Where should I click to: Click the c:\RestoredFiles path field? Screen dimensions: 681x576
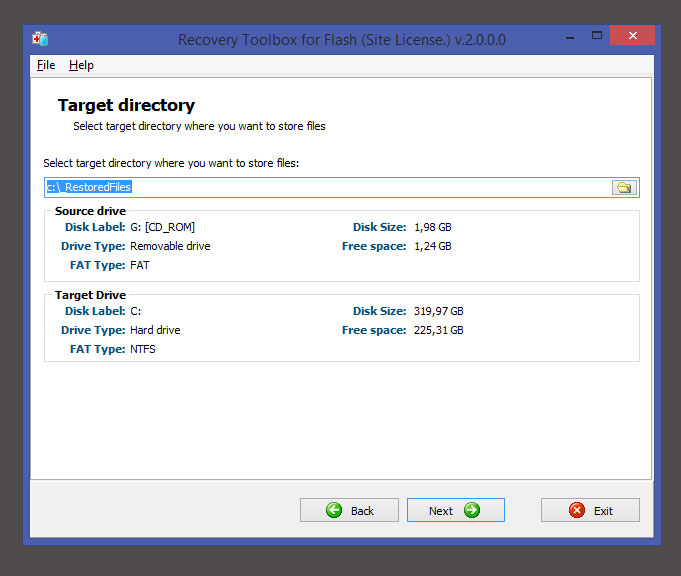tap(320, 187)
